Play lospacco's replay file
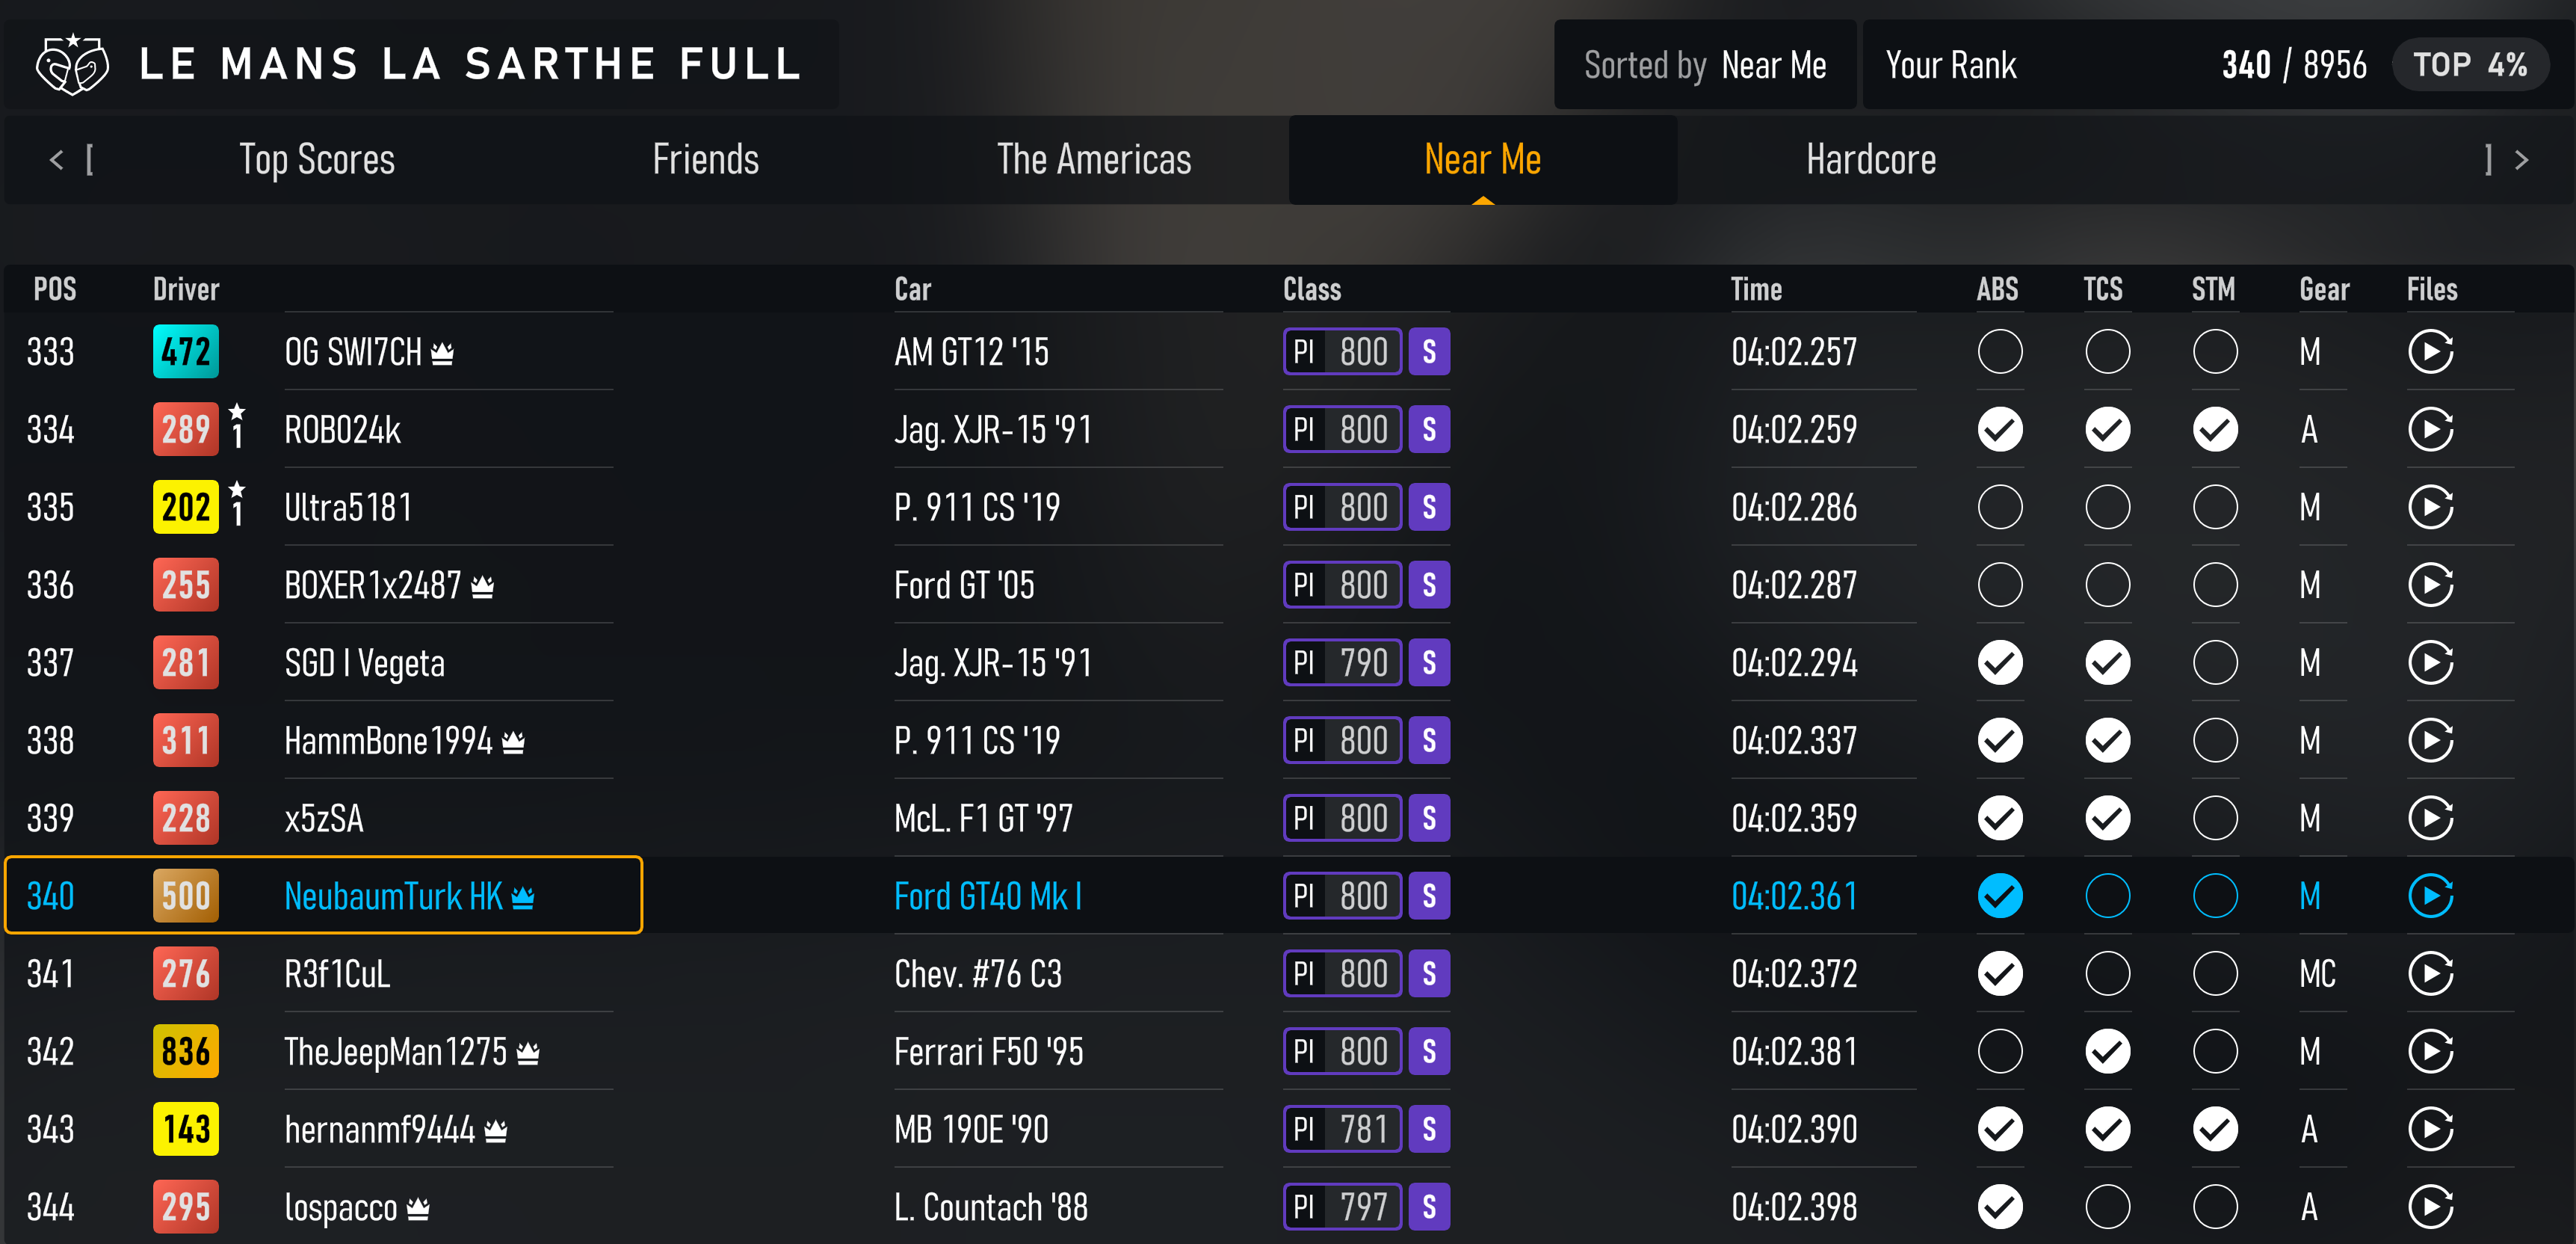2576x1244 pixels. [x=2432, y=1207]
